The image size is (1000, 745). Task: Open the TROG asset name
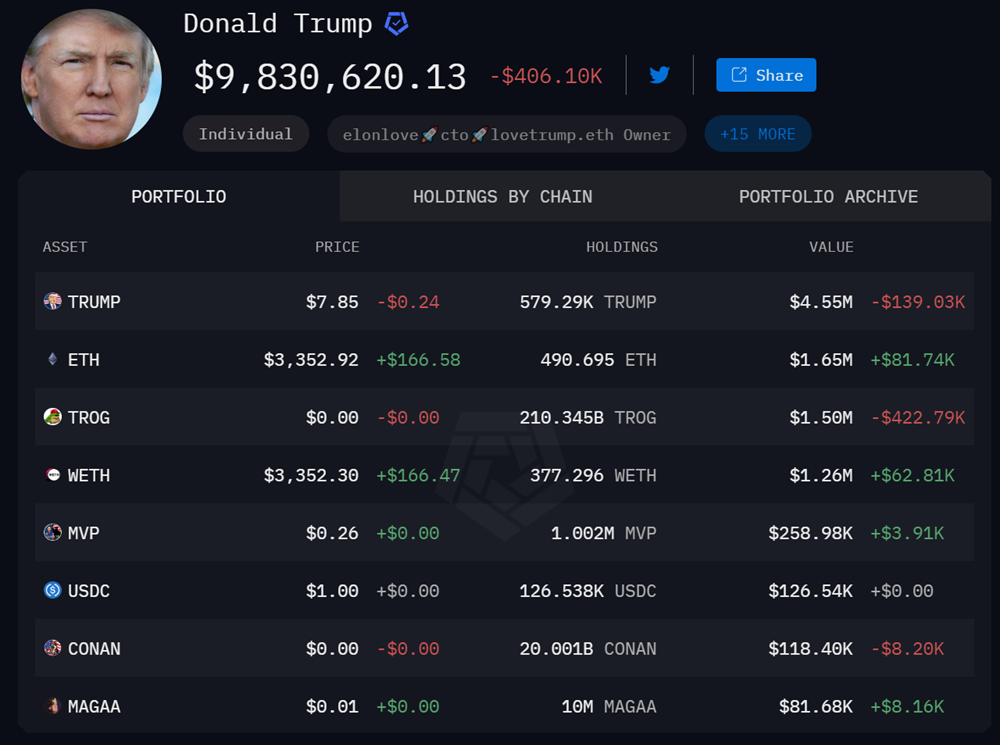[x=89, y=418]
